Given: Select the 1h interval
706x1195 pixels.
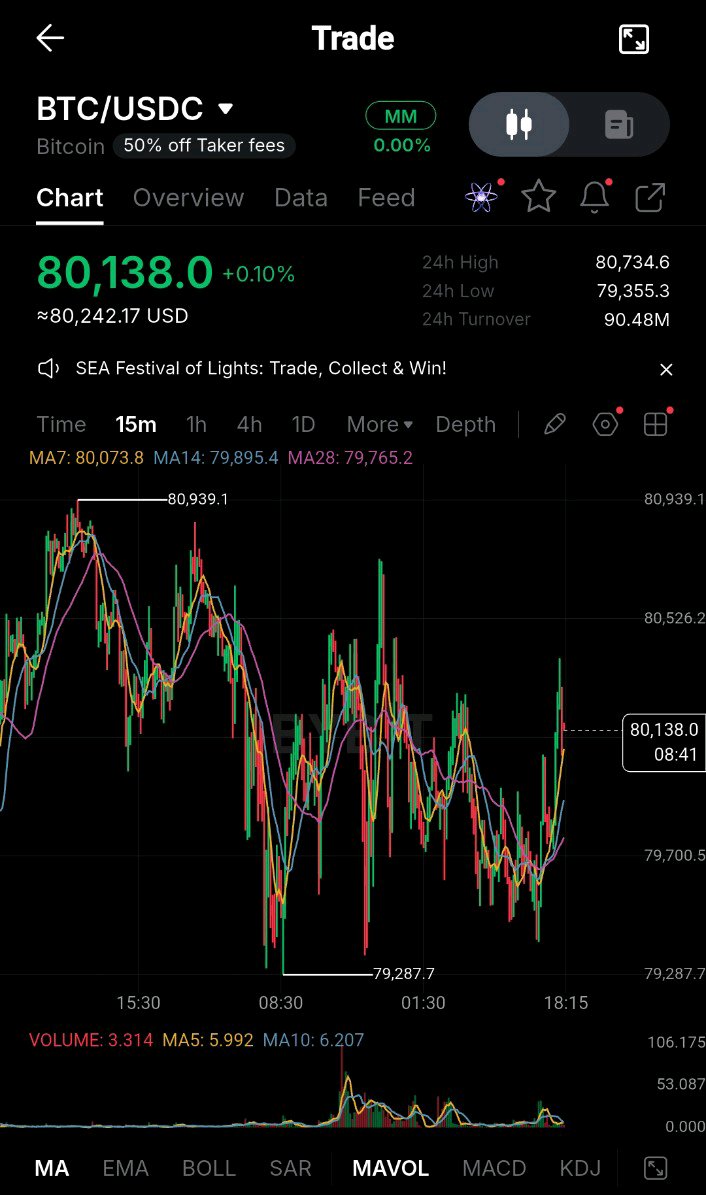Looking at the screenshot, I should pyautogui.click(x=196, y=424).
